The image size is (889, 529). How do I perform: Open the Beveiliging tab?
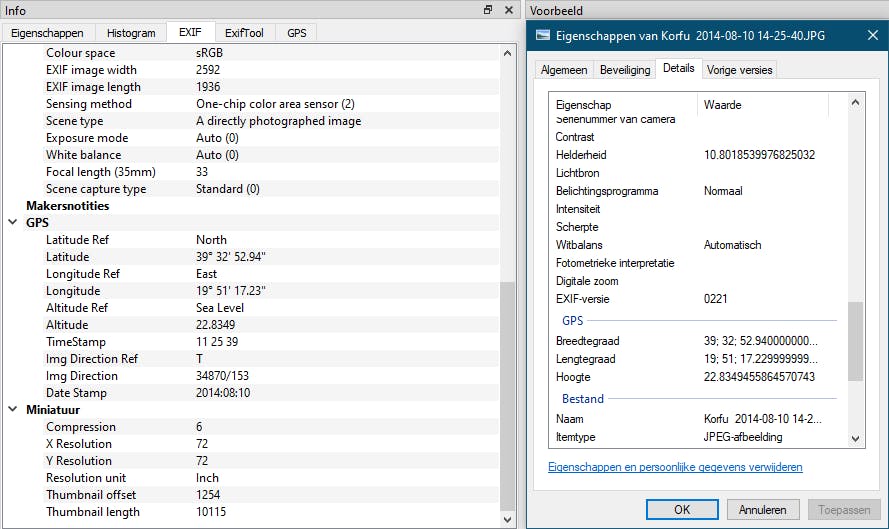pos(624,70)
